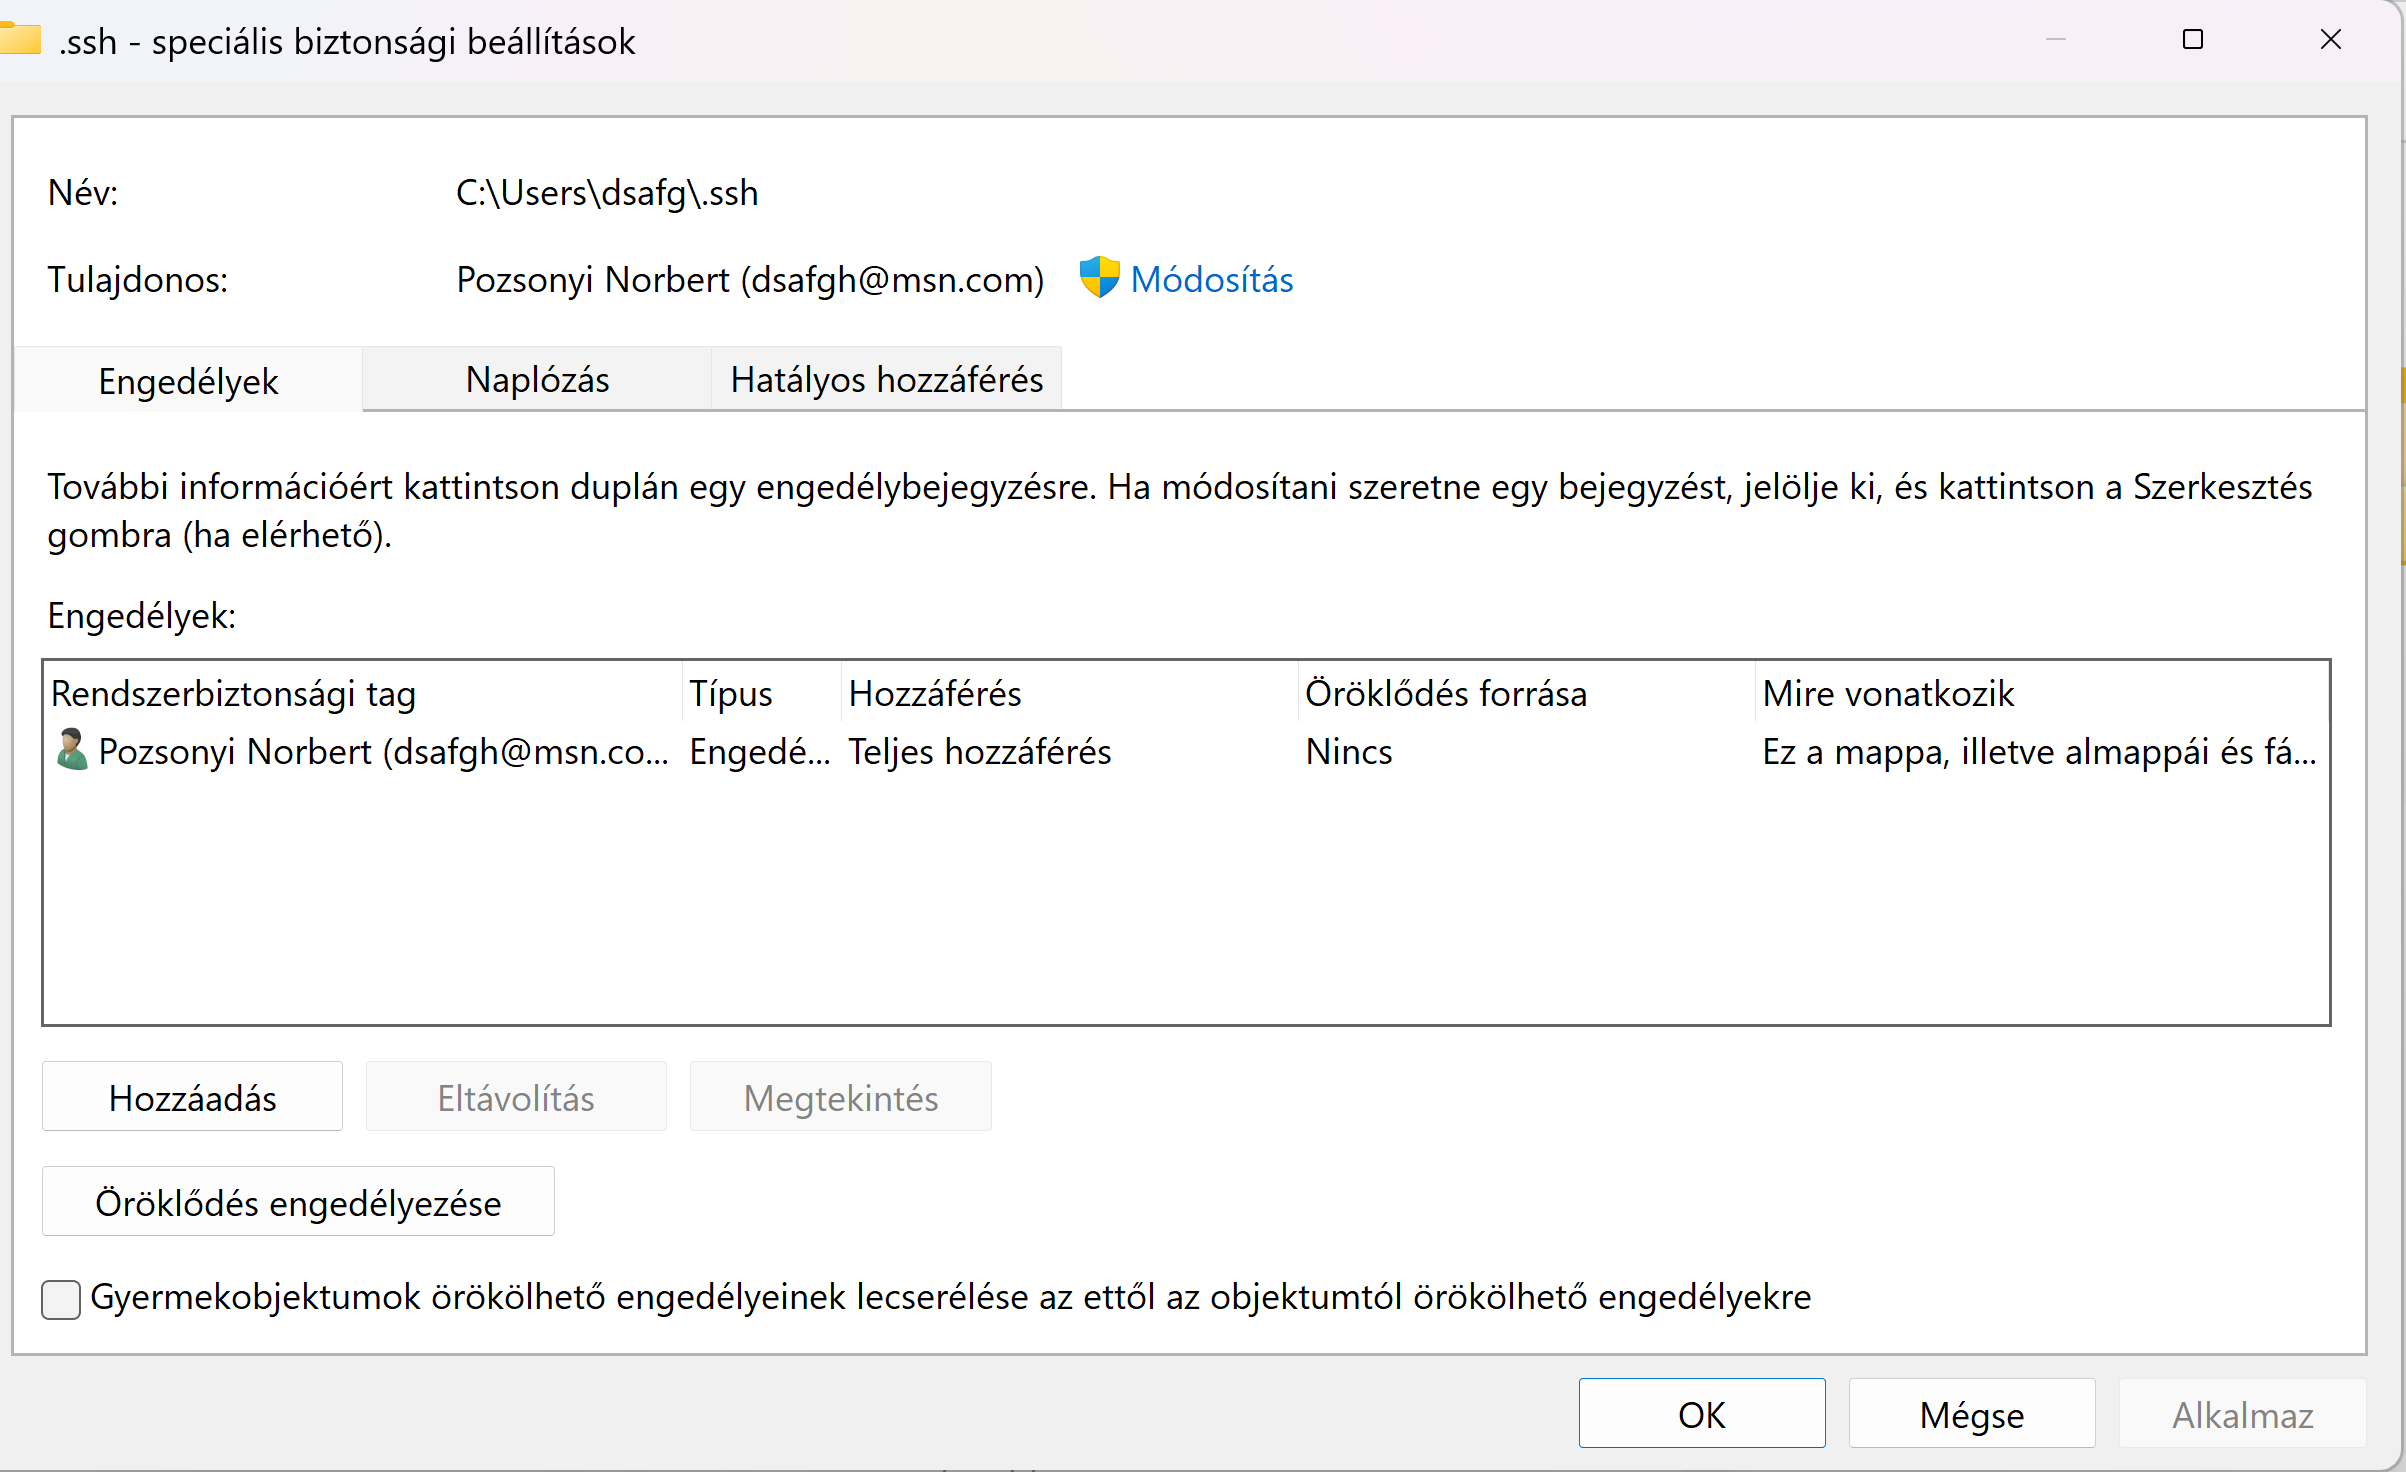The image size is (2406, 1472).
Task: Click the Eltávolítás button
Action: [x=516, y=1097]
